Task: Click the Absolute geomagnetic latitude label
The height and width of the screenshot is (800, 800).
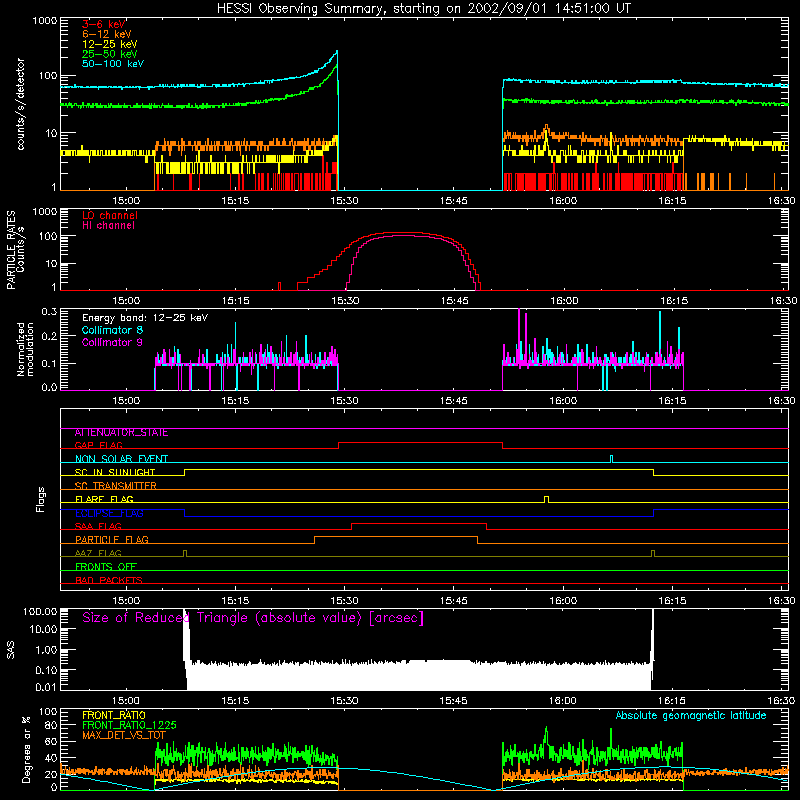Action: 691,716
